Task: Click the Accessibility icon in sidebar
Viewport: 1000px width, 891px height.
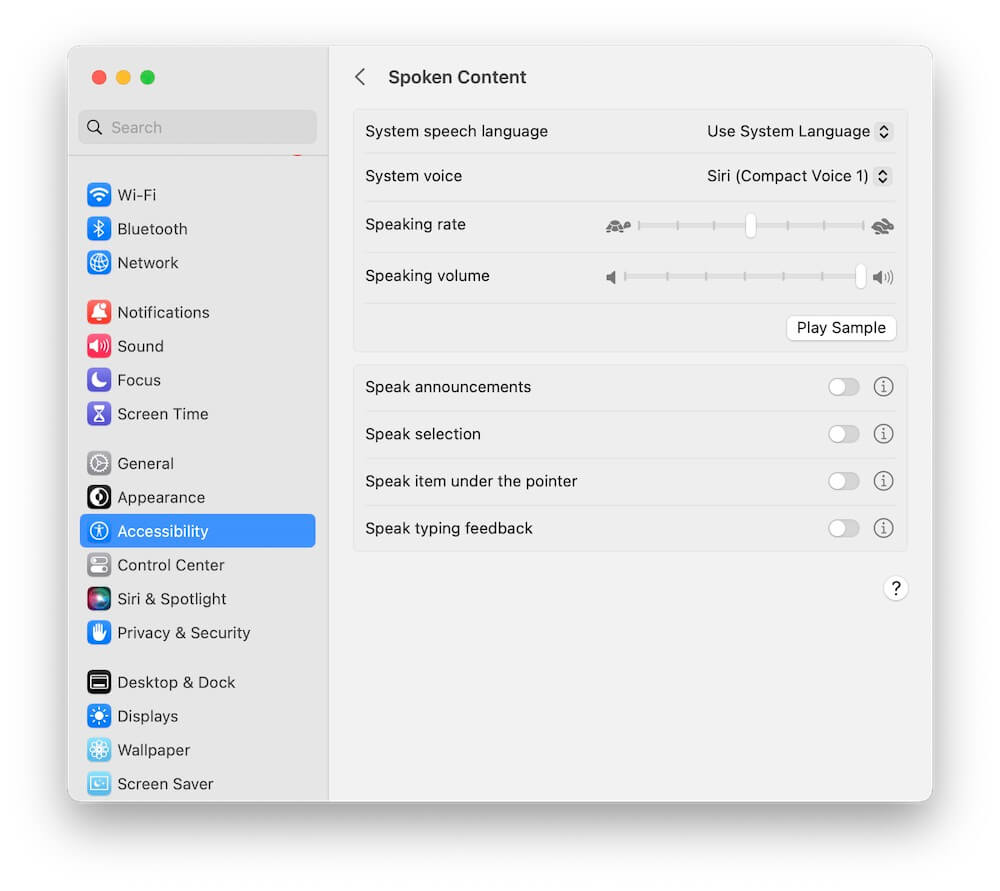Action: pos(99,531)
